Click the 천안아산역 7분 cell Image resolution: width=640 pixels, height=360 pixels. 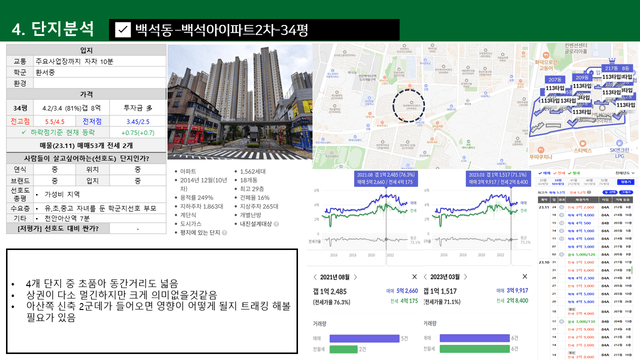(x=100, y=218)
